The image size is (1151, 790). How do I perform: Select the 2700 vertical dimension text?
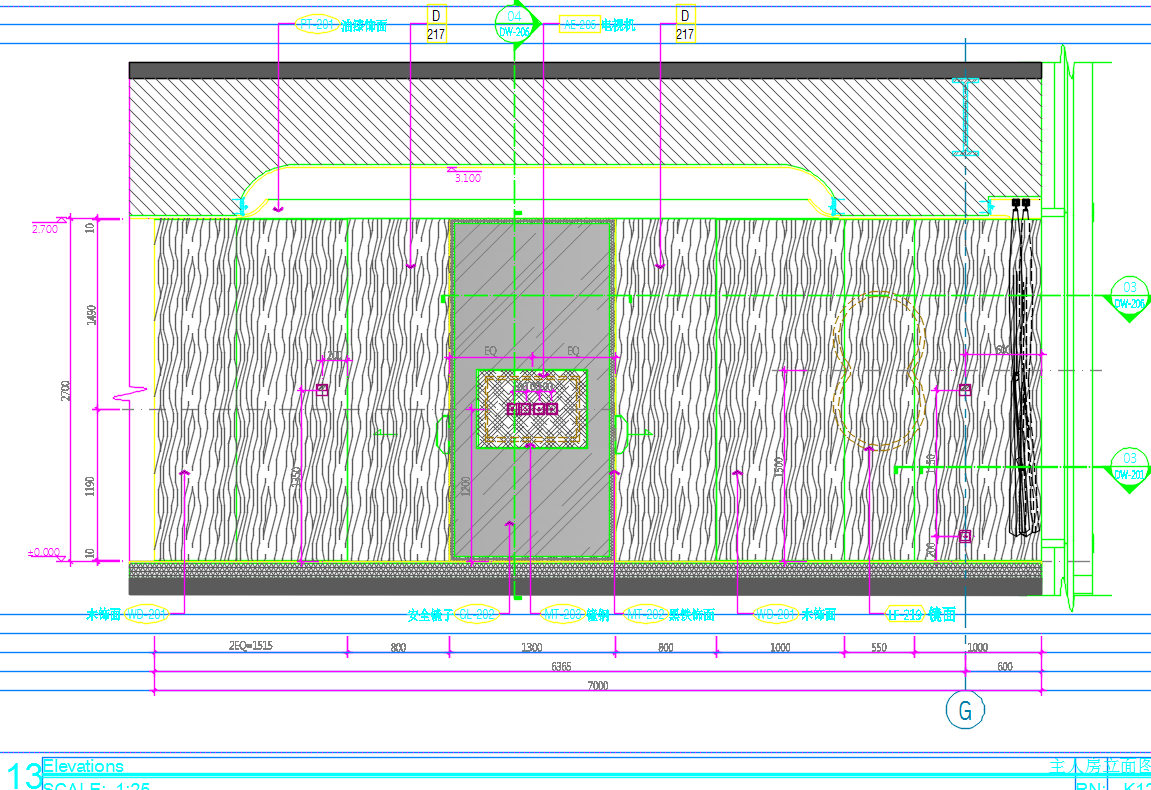[x=66, y=391]
